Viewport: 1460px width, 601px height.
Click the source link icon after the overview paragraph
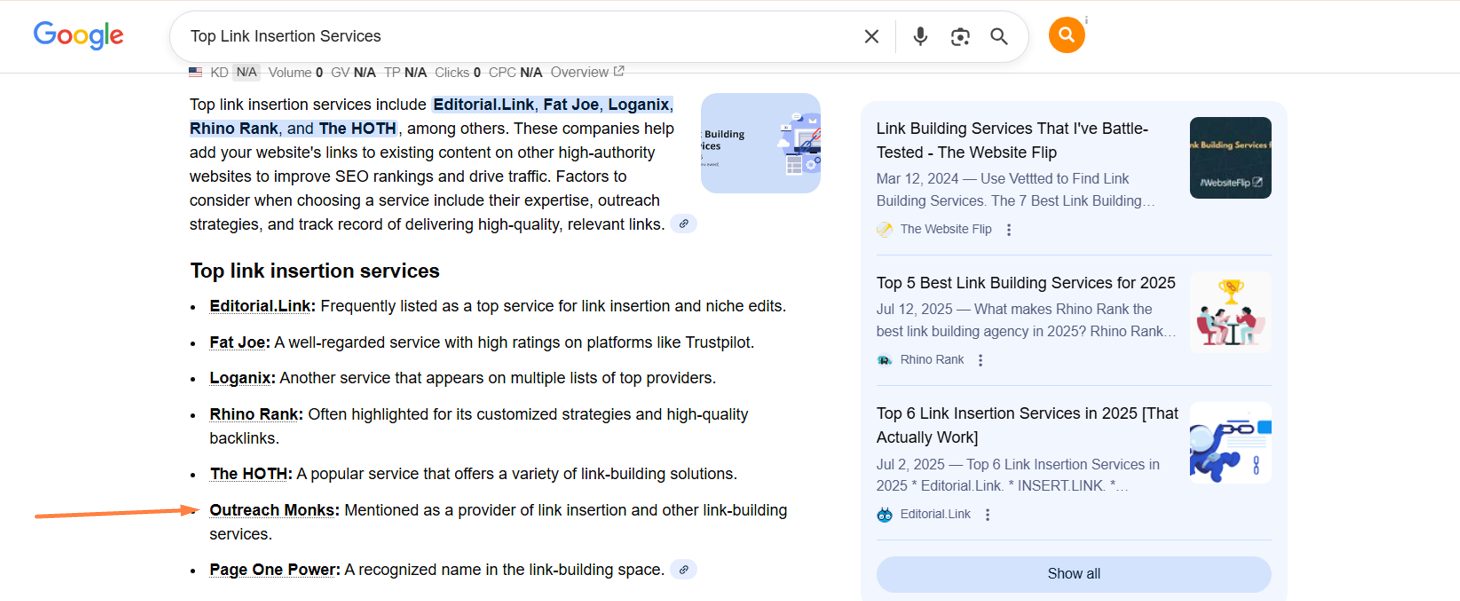pos(684,224)
